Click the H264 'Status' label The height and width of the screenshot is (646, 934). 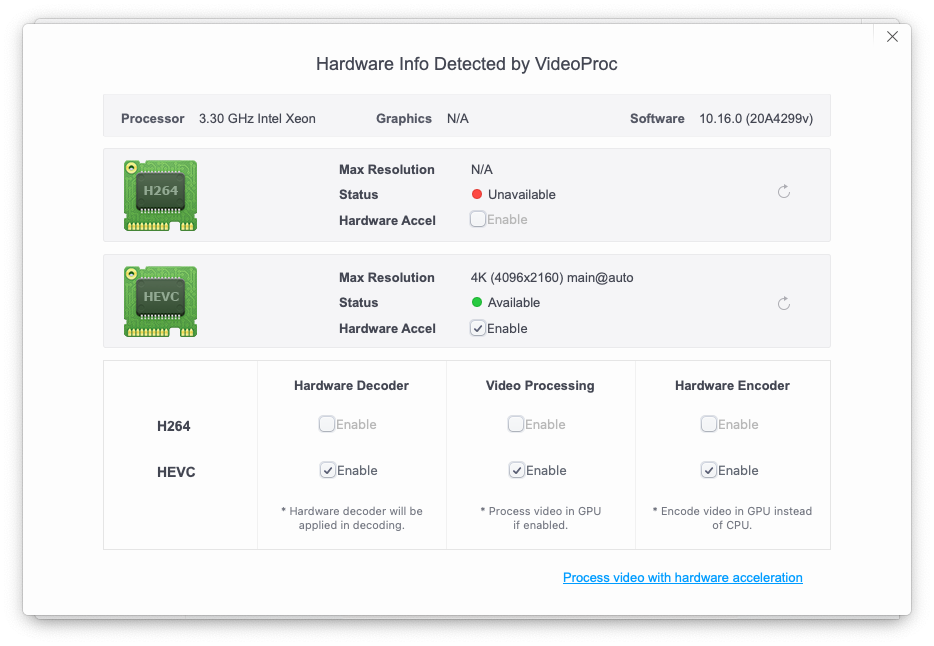click(359, 195)
